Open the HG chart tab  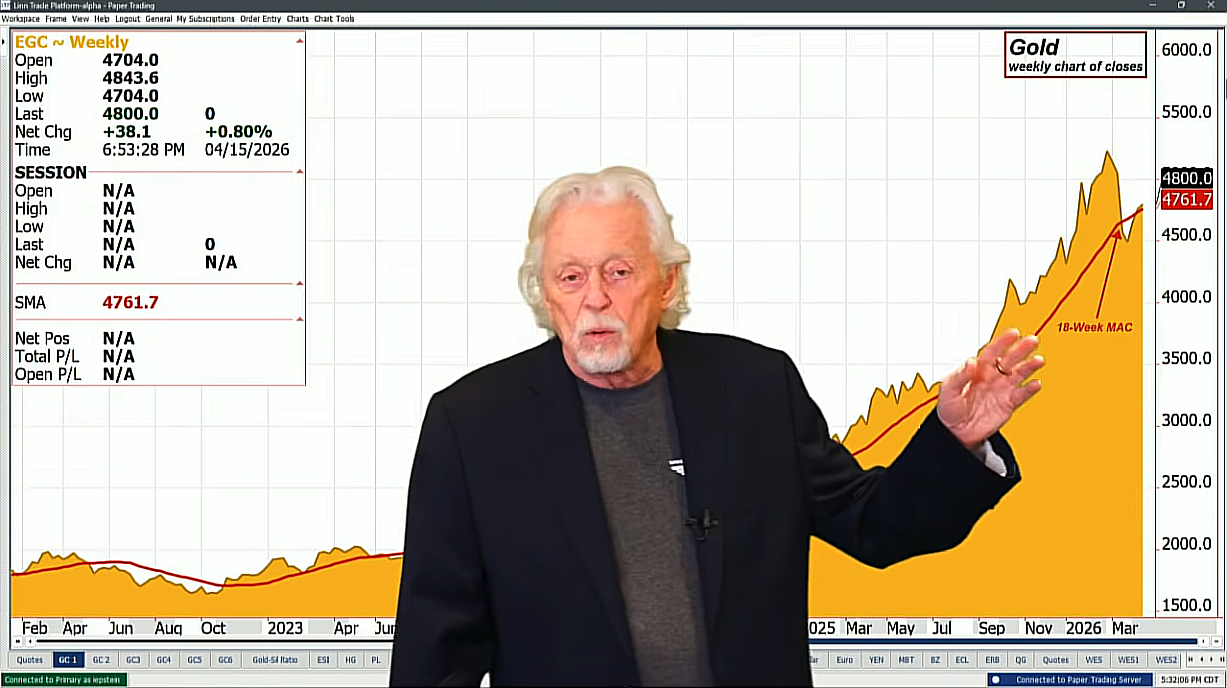tap(350, 660)
